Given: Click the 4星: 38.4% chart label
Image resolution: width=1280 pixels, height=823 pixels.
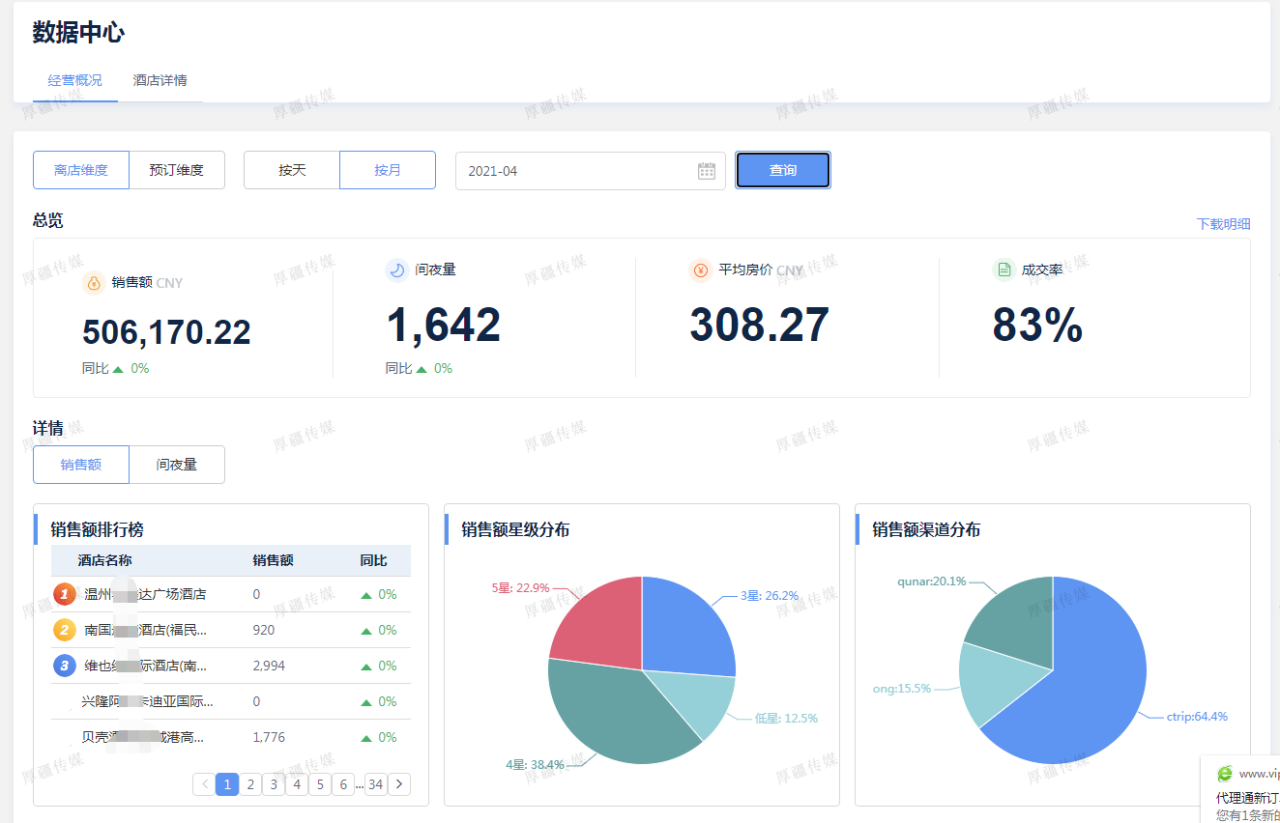Looking at the screenshot, I should point(535,765).
